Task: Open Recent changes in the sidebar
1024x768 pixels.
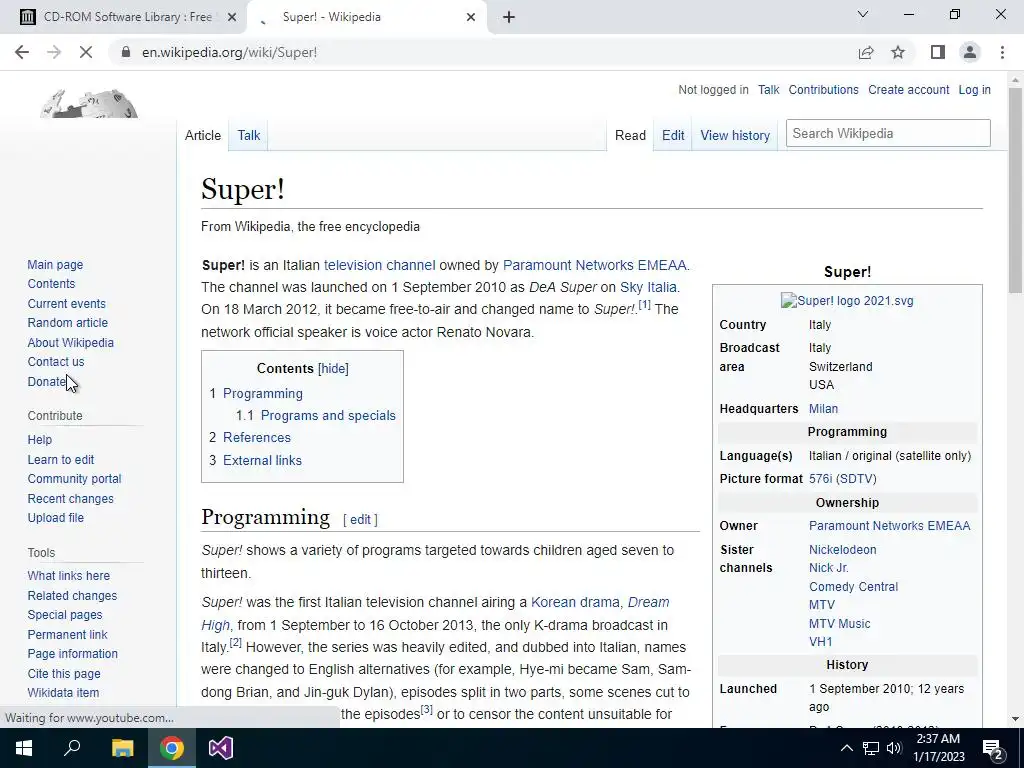Action: pyautogui.click(x=70, y=498)
